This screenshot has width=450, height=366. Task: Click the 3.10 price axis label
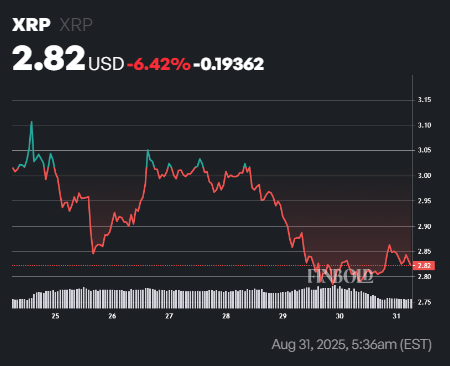click(425, 125)
